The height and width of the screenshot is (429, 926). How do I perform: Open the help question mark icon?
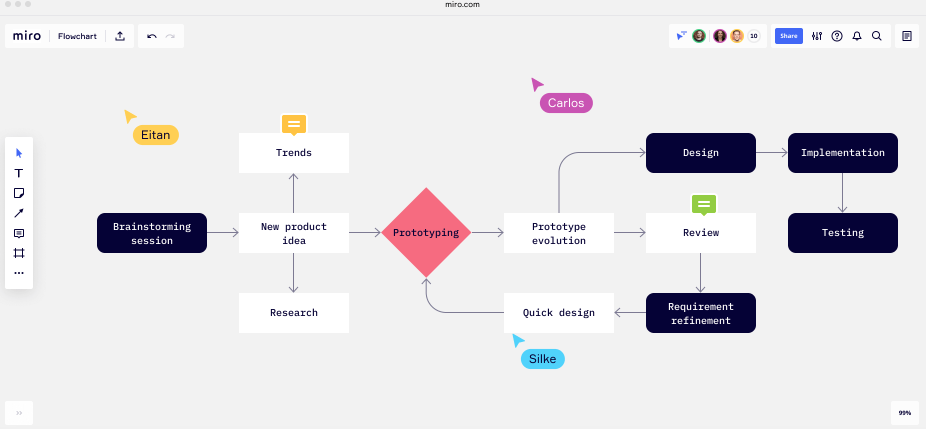pyautogui.click(x=837, y=36)
